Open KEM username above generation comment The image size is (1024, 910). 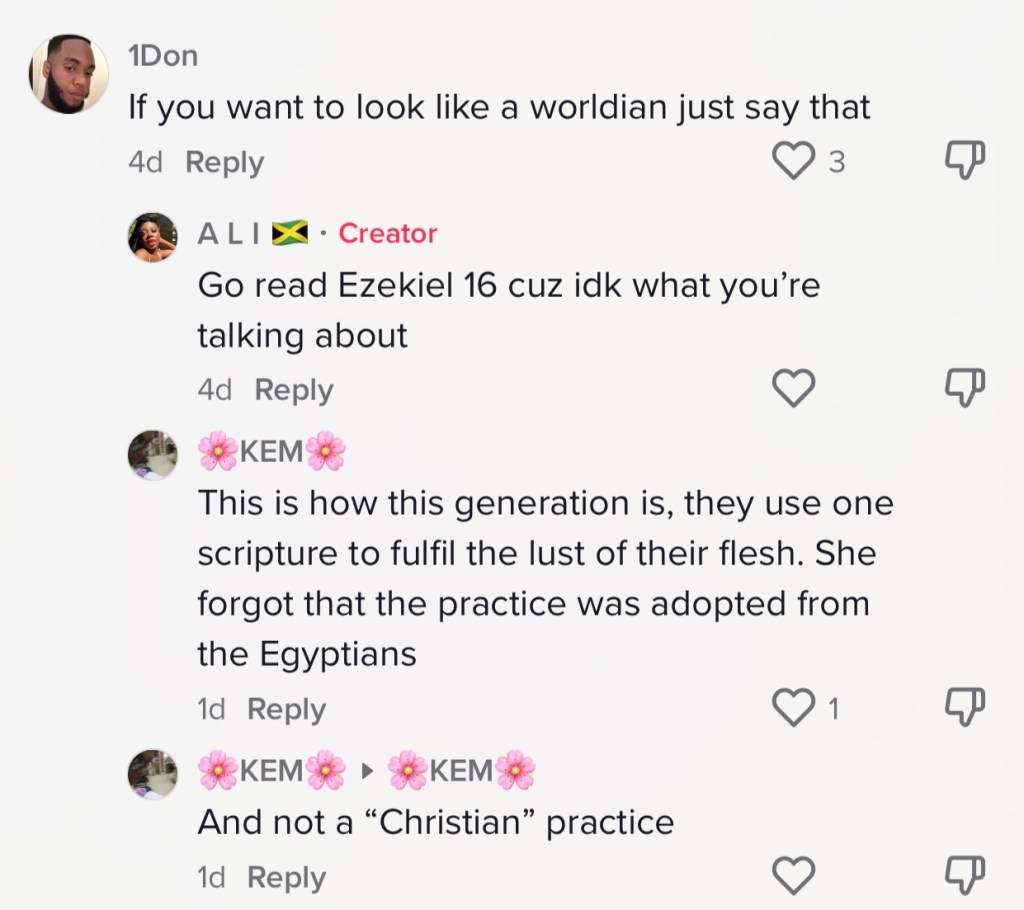point(271,452)
